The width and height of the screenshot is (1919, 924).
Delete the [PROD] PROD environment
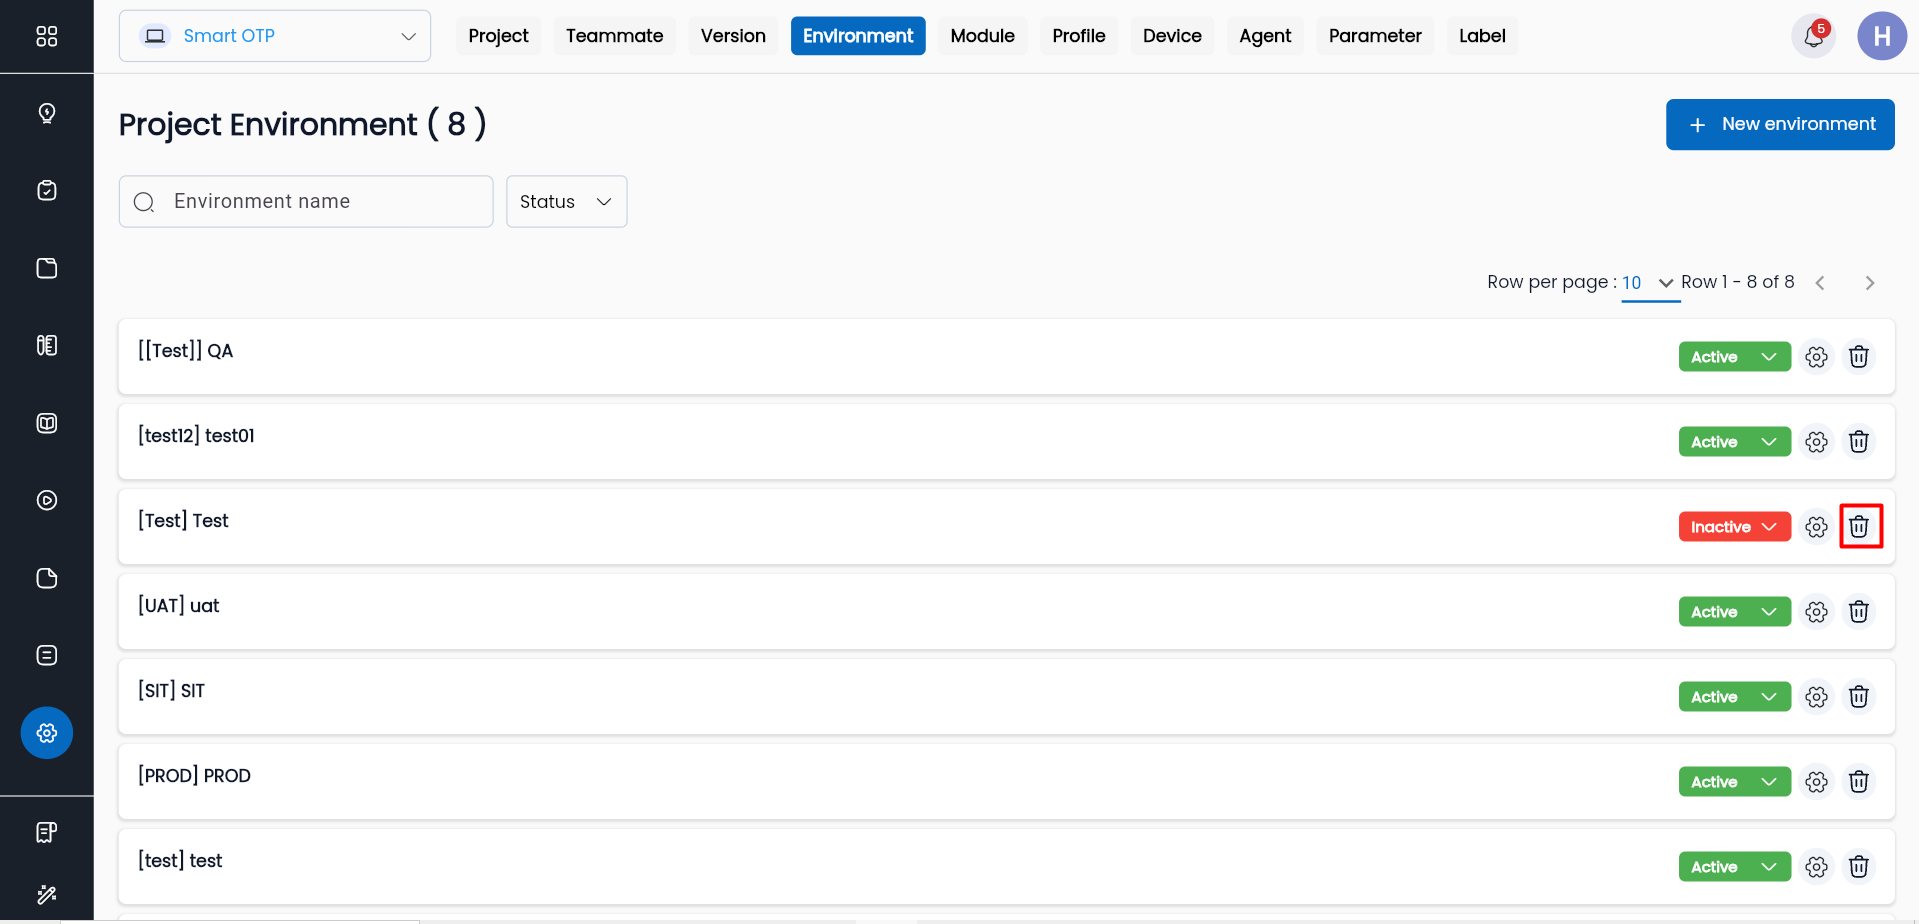(x=1859, y=782)
